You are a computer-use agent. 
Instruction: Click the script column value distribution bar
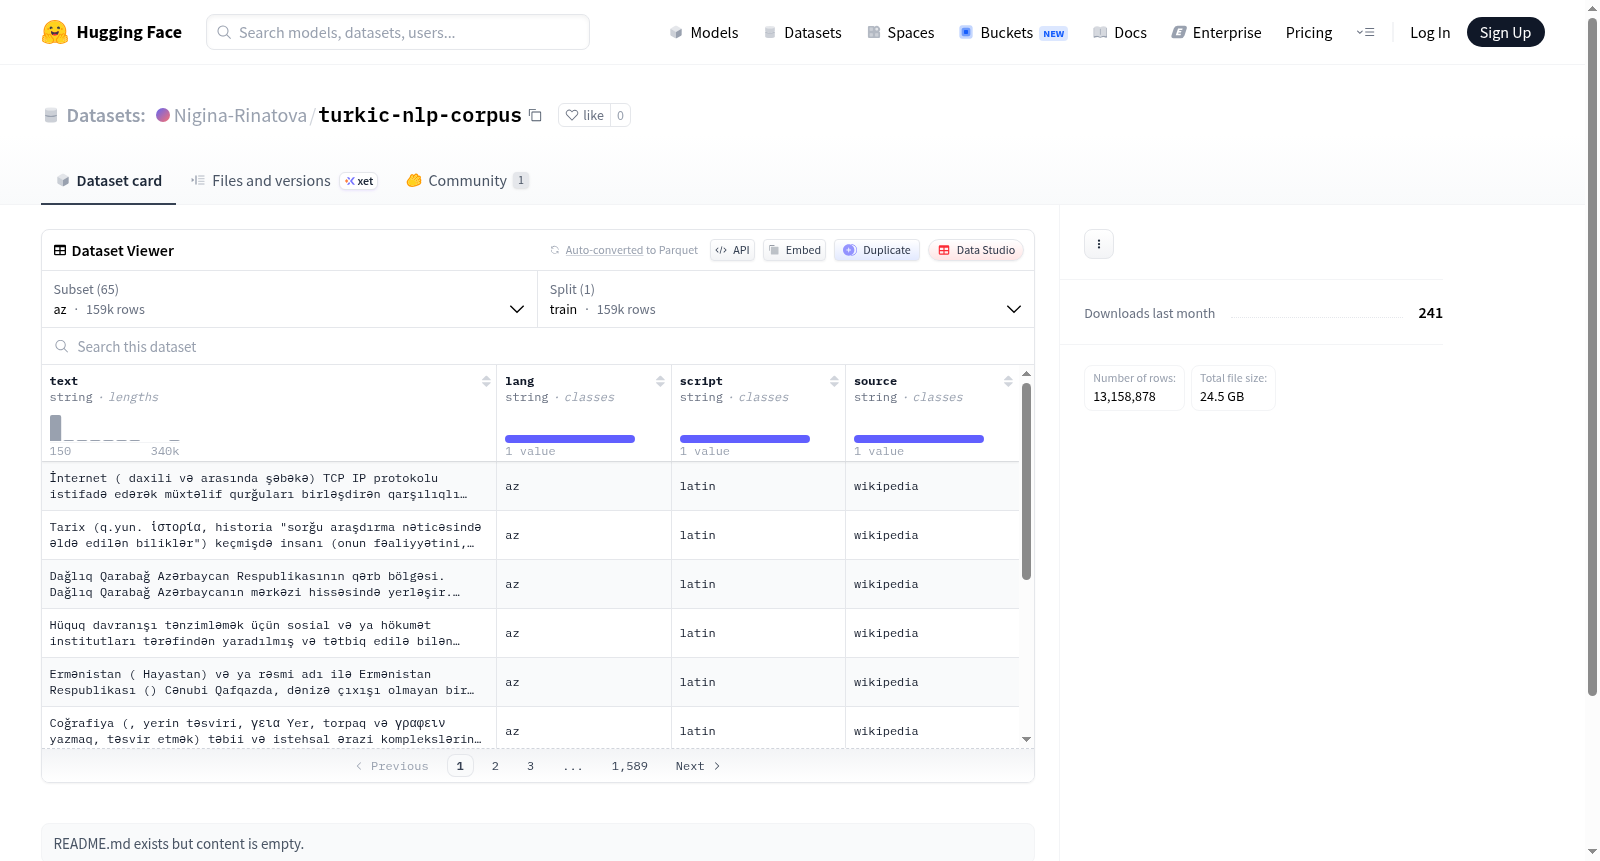[745, 439]
